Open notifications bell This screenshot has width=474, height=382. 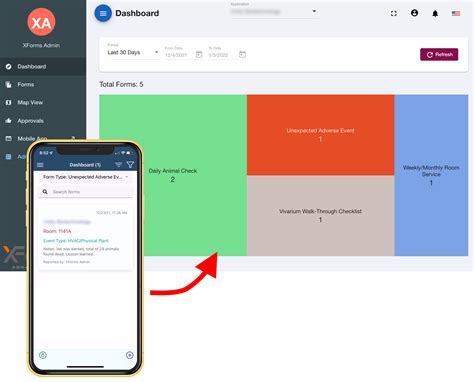coord(435,13)
